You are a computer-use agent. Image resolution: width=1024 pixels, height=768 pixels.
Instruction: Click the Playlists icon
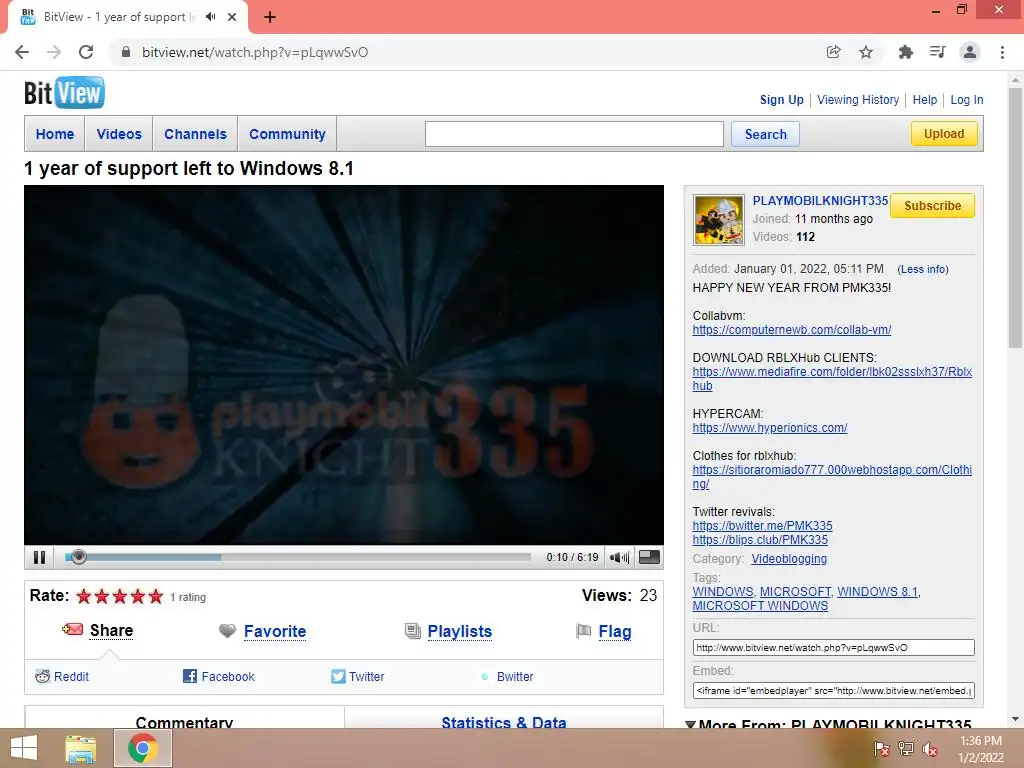pos(413,631)
